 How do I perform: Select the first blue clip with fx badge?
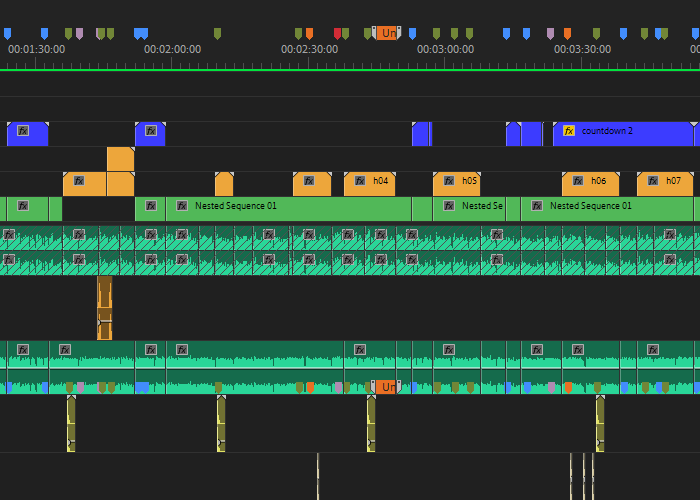point(28,134)
